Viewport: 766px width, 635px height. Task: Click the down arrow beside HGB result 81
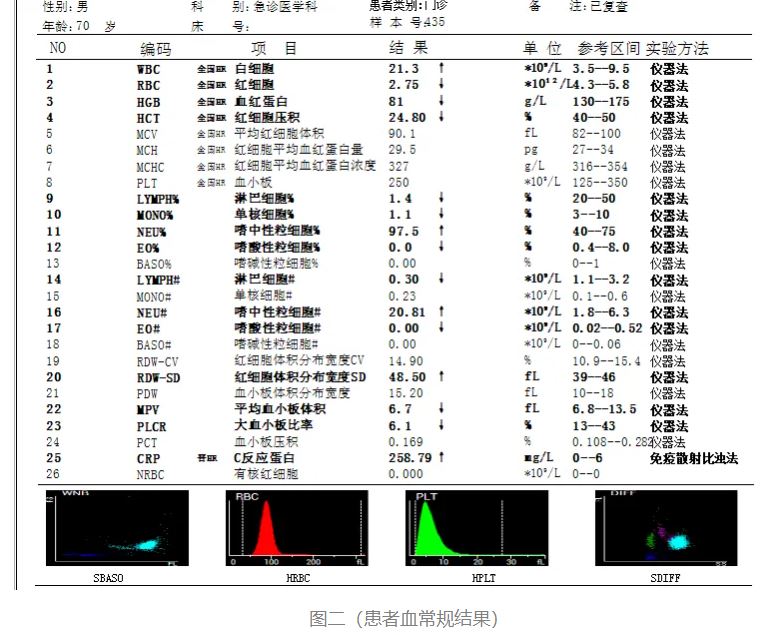[x=441, y=101]
